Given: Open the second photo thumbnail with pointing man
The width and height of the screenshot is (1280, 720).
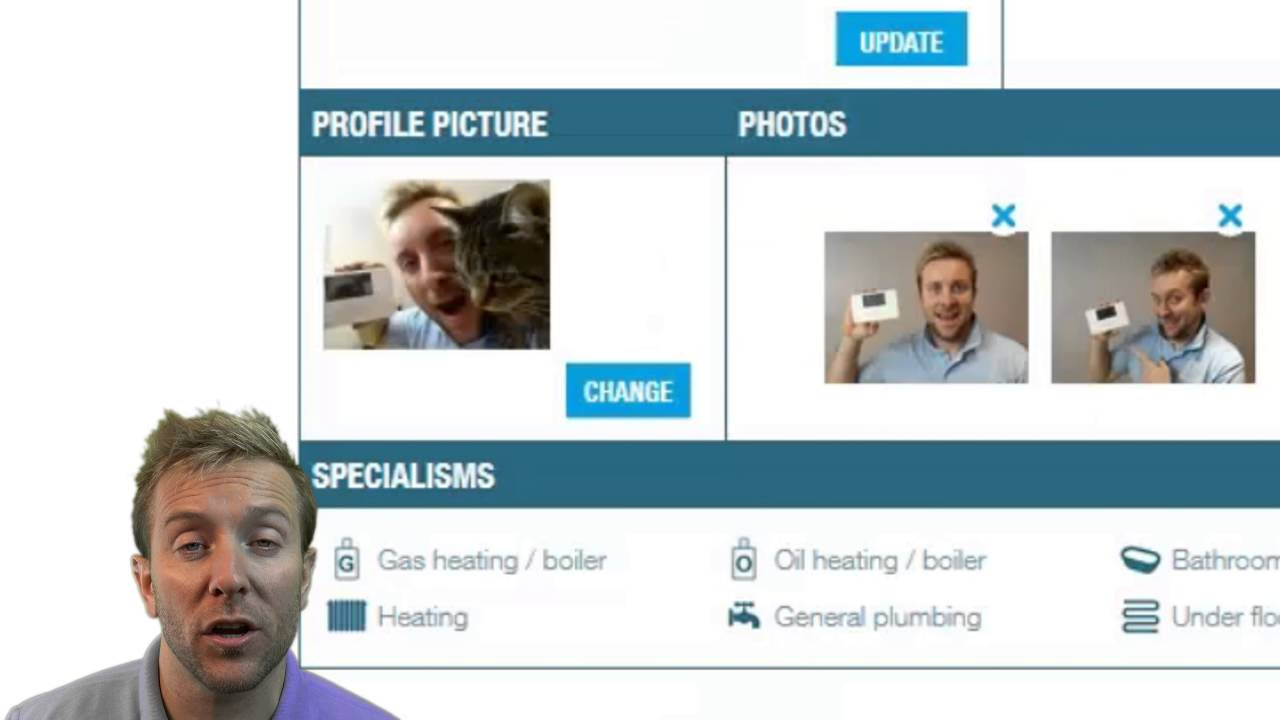Looking at the screenshot, I should 1153,308.
